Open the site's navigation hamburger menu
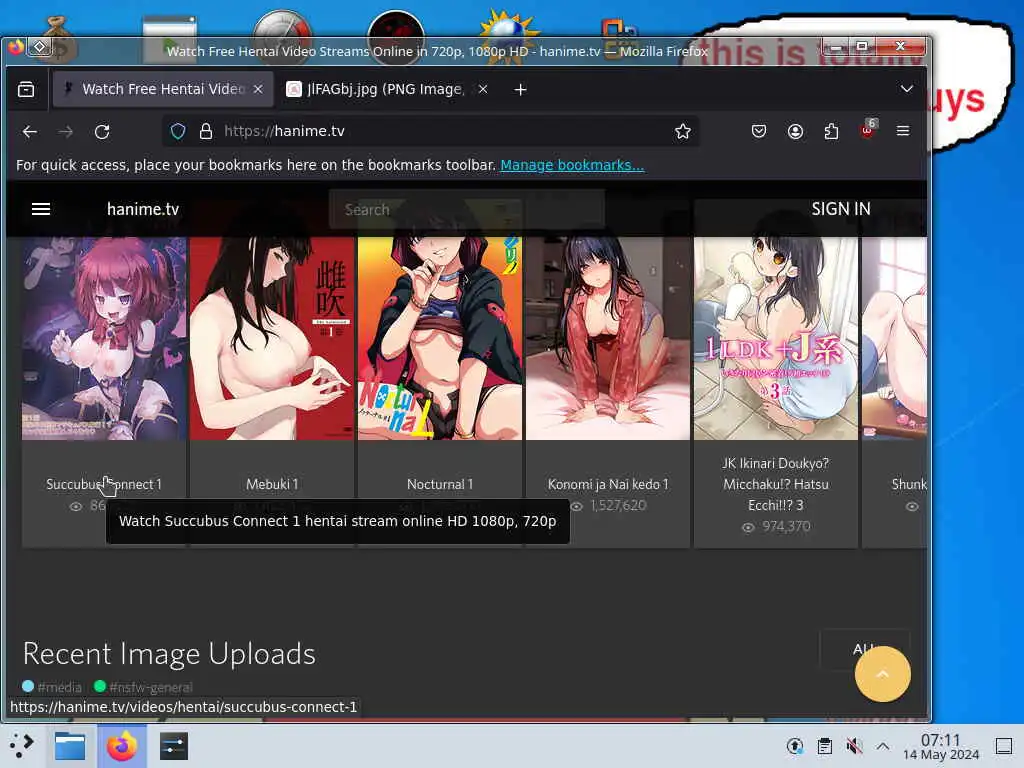The width and height of the screenshot is (1024, 768). click(41, 209)
